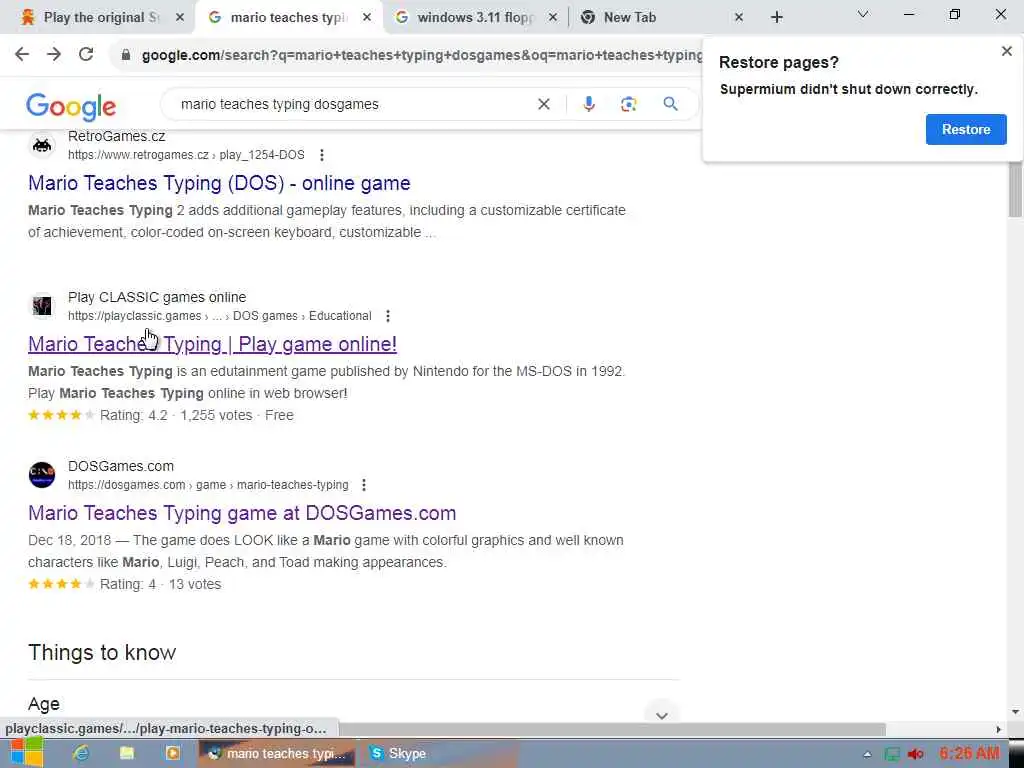The width and height of the screenshot is (1024, 768).
Task: Switch to Skype in the taskbar
Action: tap(439, 753)
